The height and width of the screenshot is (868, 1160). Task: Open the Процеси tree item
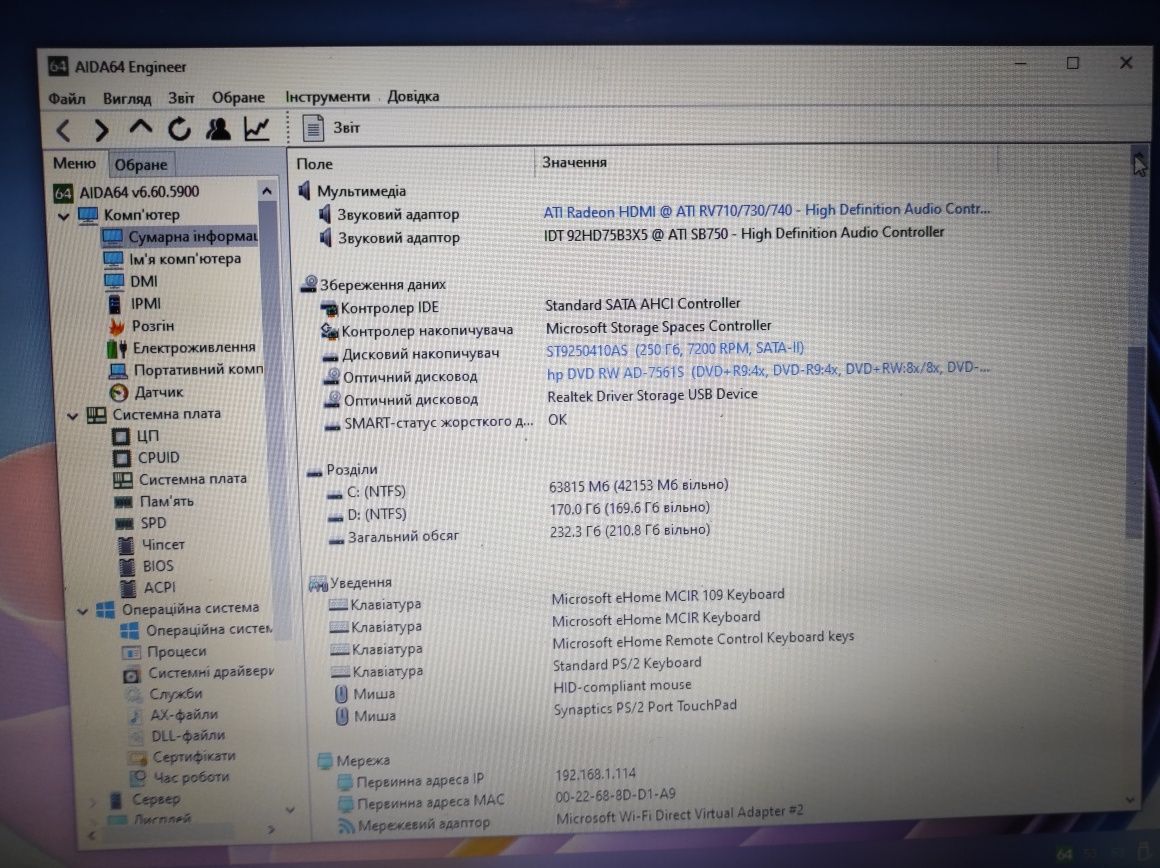click(x=164, y=652)
